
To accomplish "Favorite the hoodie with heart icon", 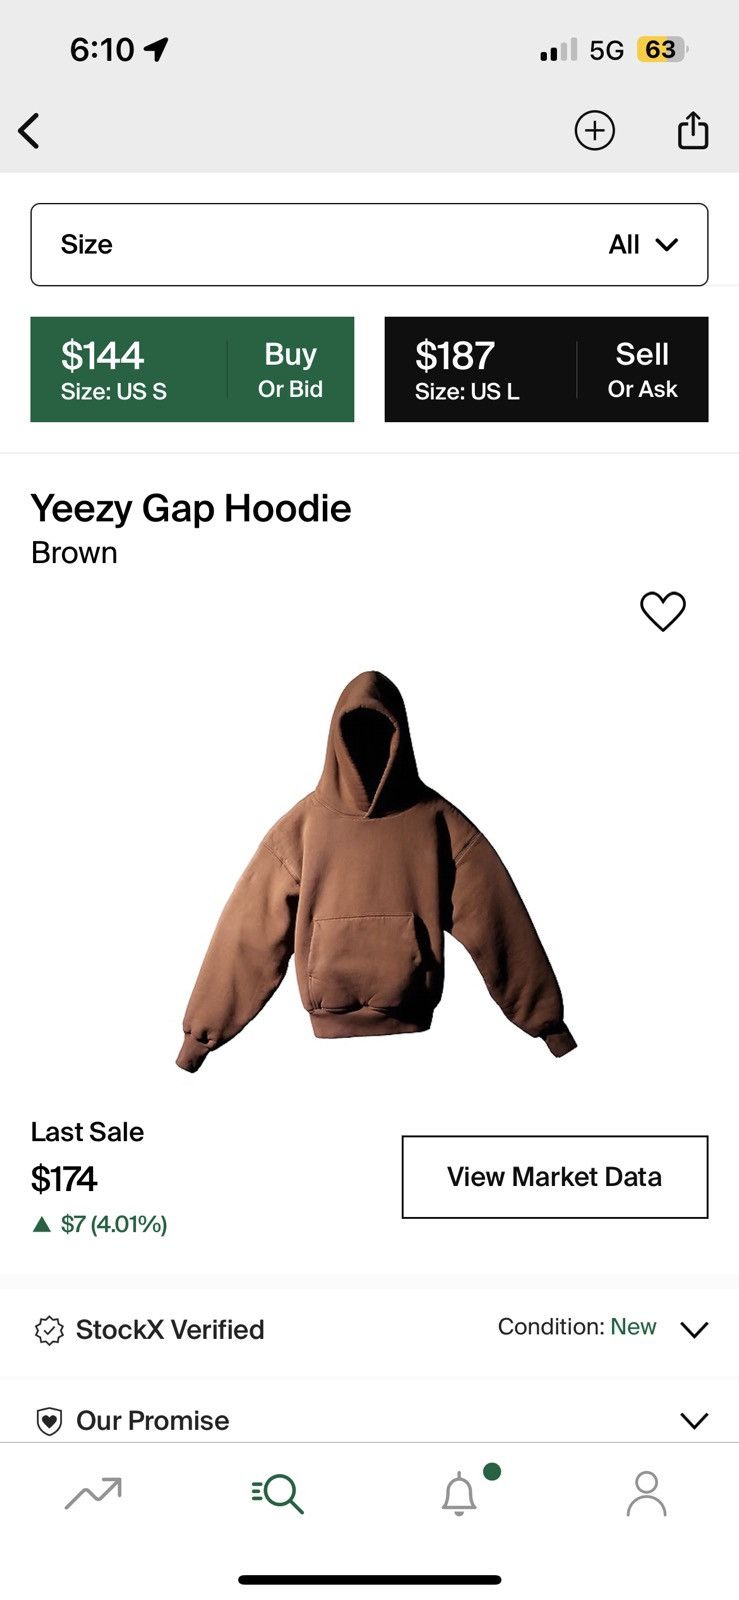I will click(x=663, y=611).
